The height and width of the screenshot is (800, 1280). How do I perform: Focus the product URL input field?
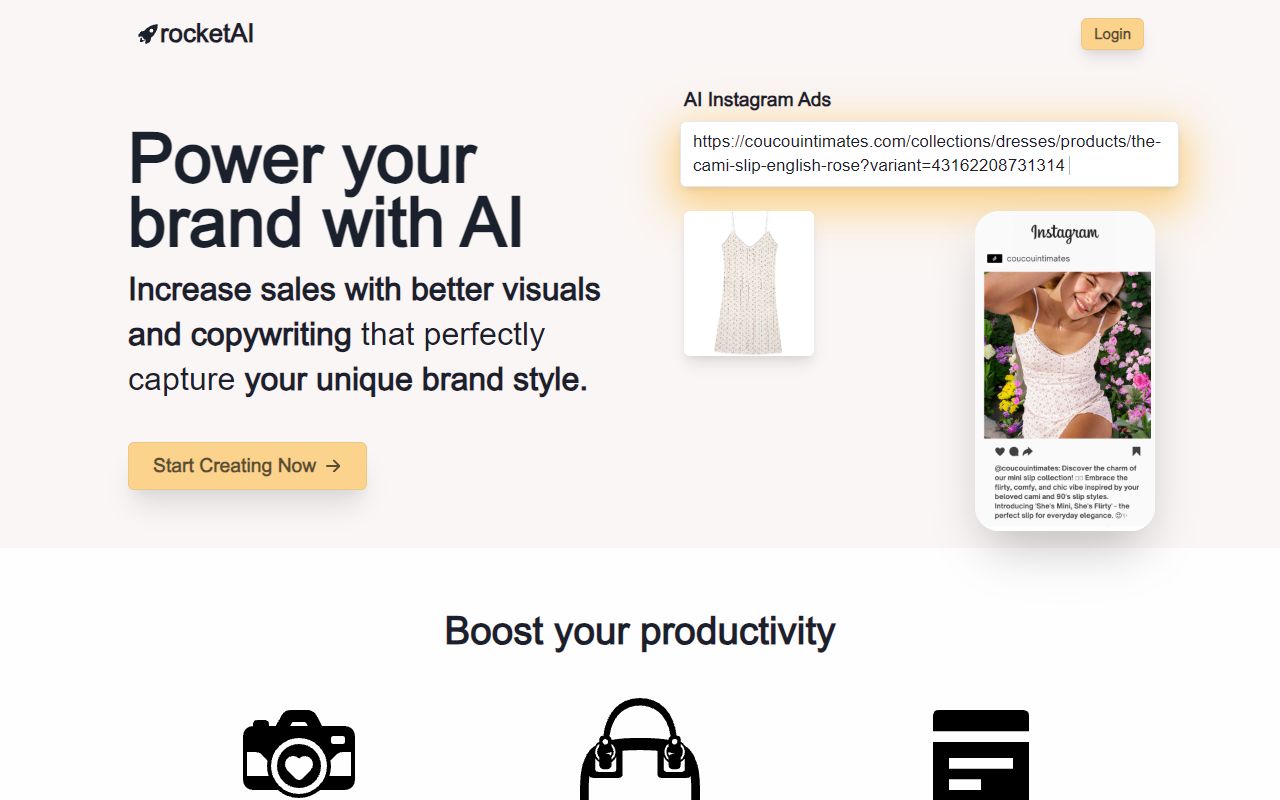pos(929,154)
